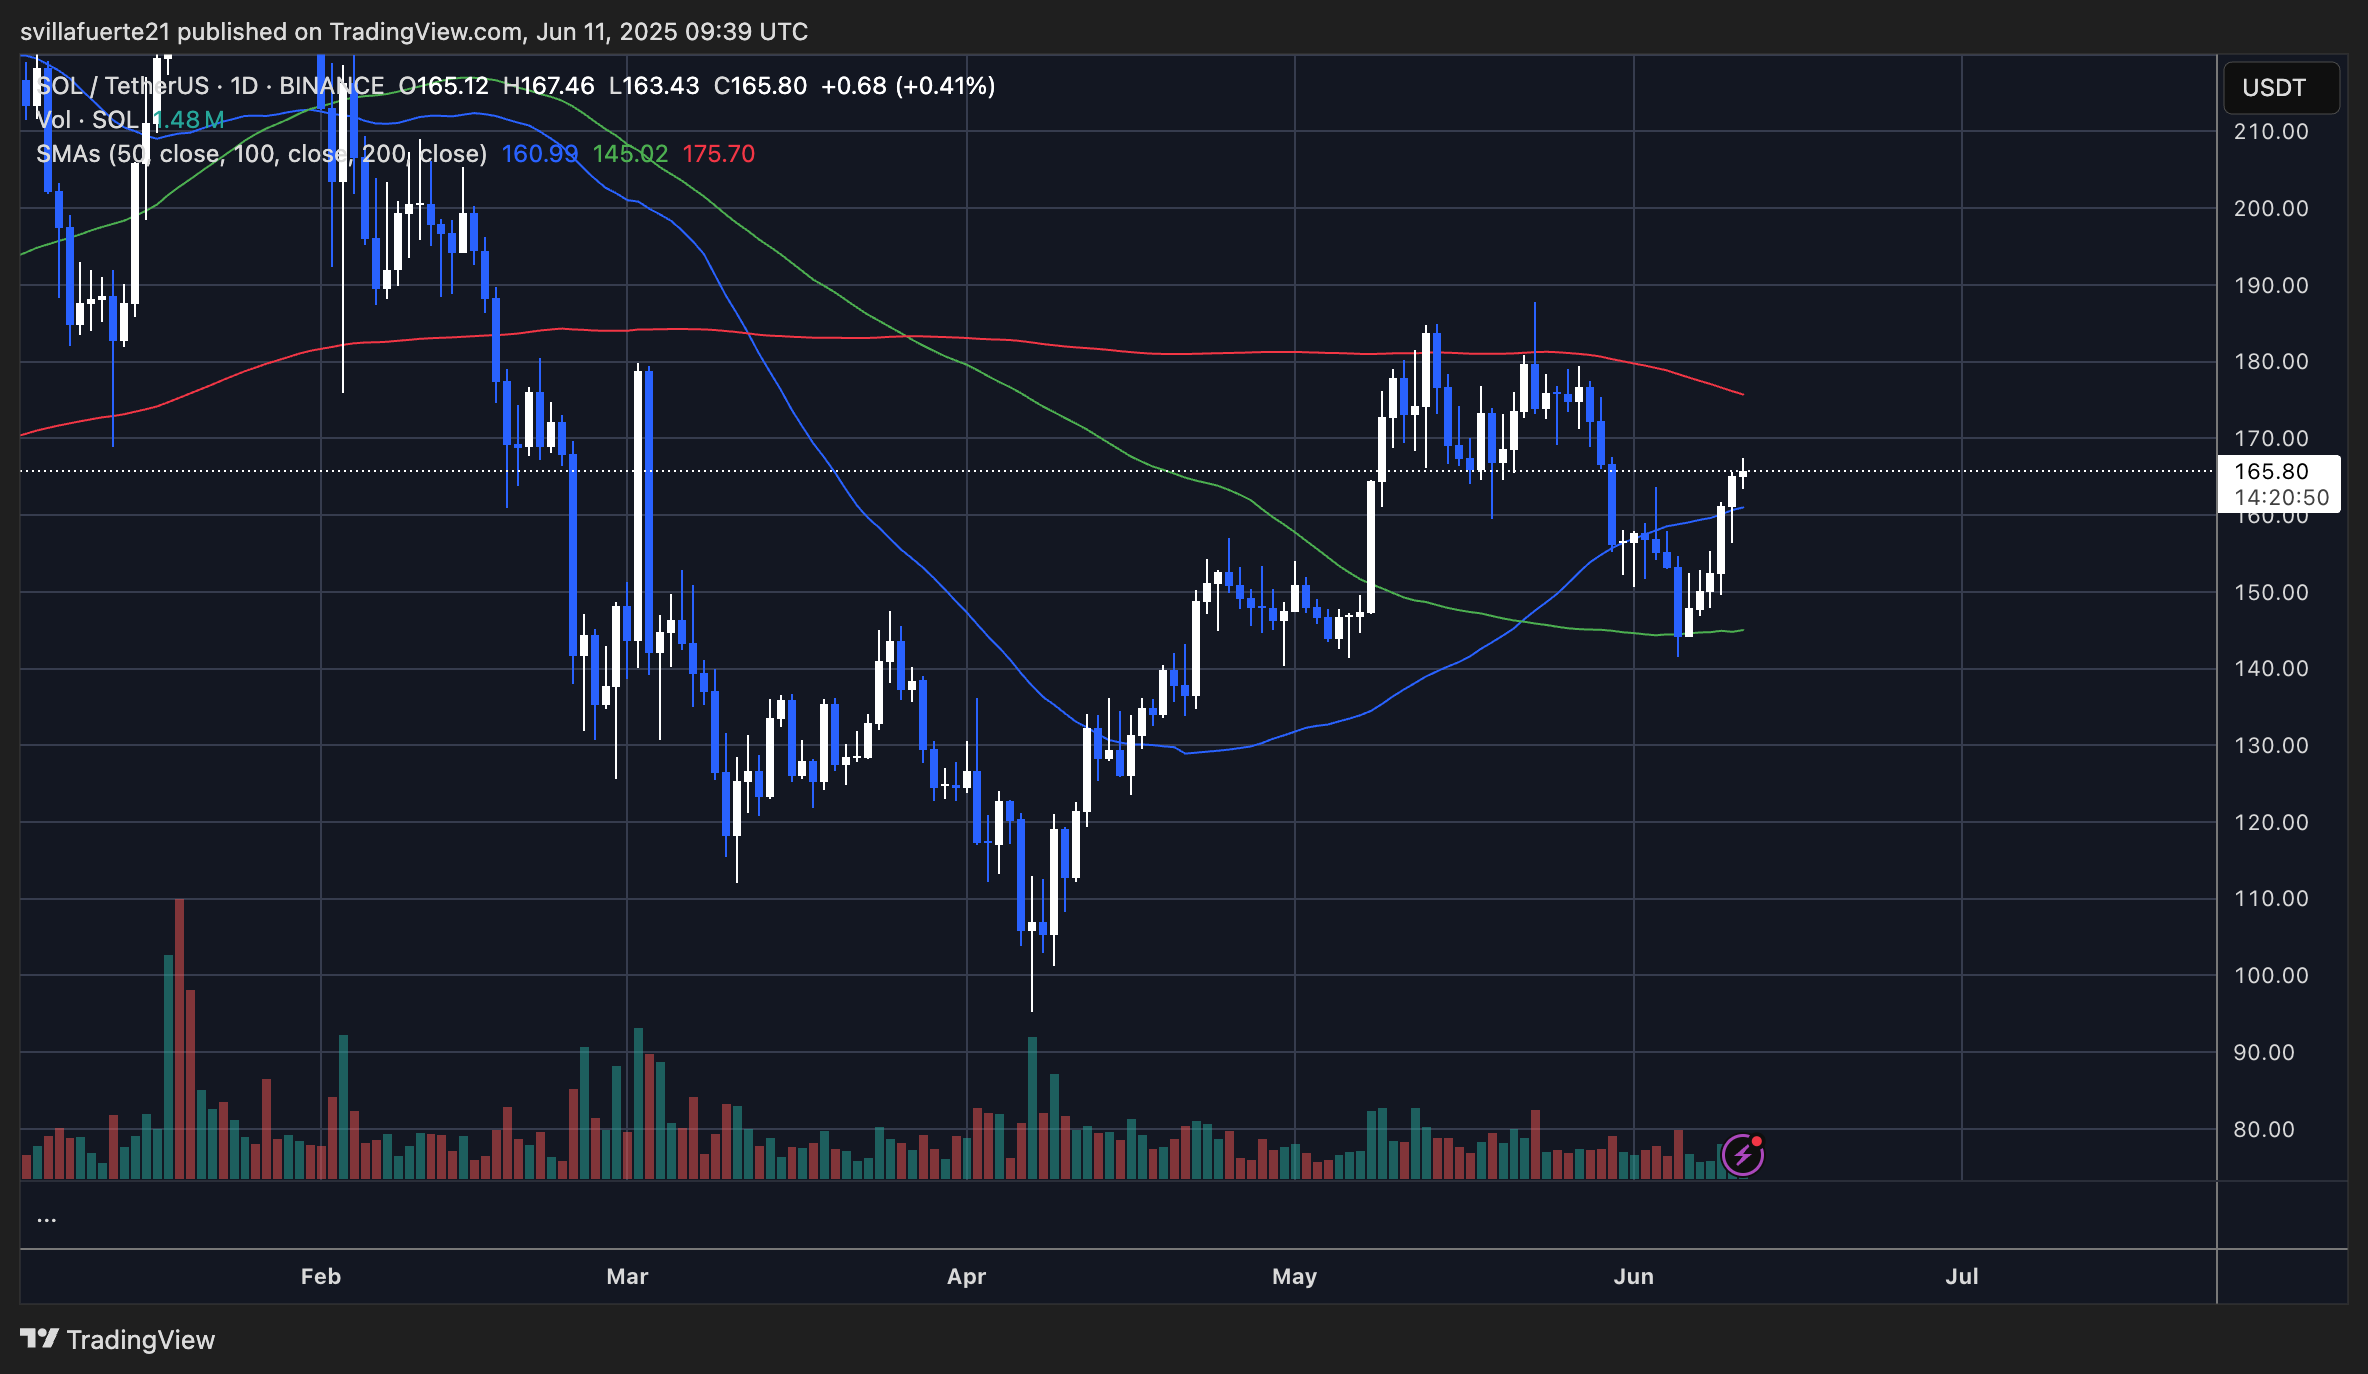
Task: Expand the three-dots collapsed indicator
Action: click(x=46, y=1219)
